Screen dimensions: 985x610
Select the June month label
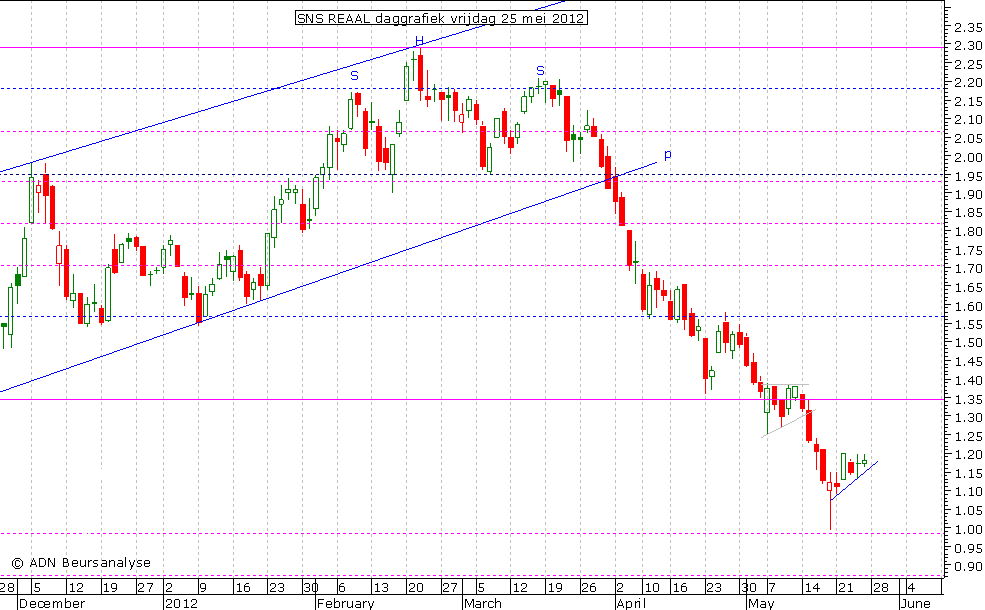point(915,603)
